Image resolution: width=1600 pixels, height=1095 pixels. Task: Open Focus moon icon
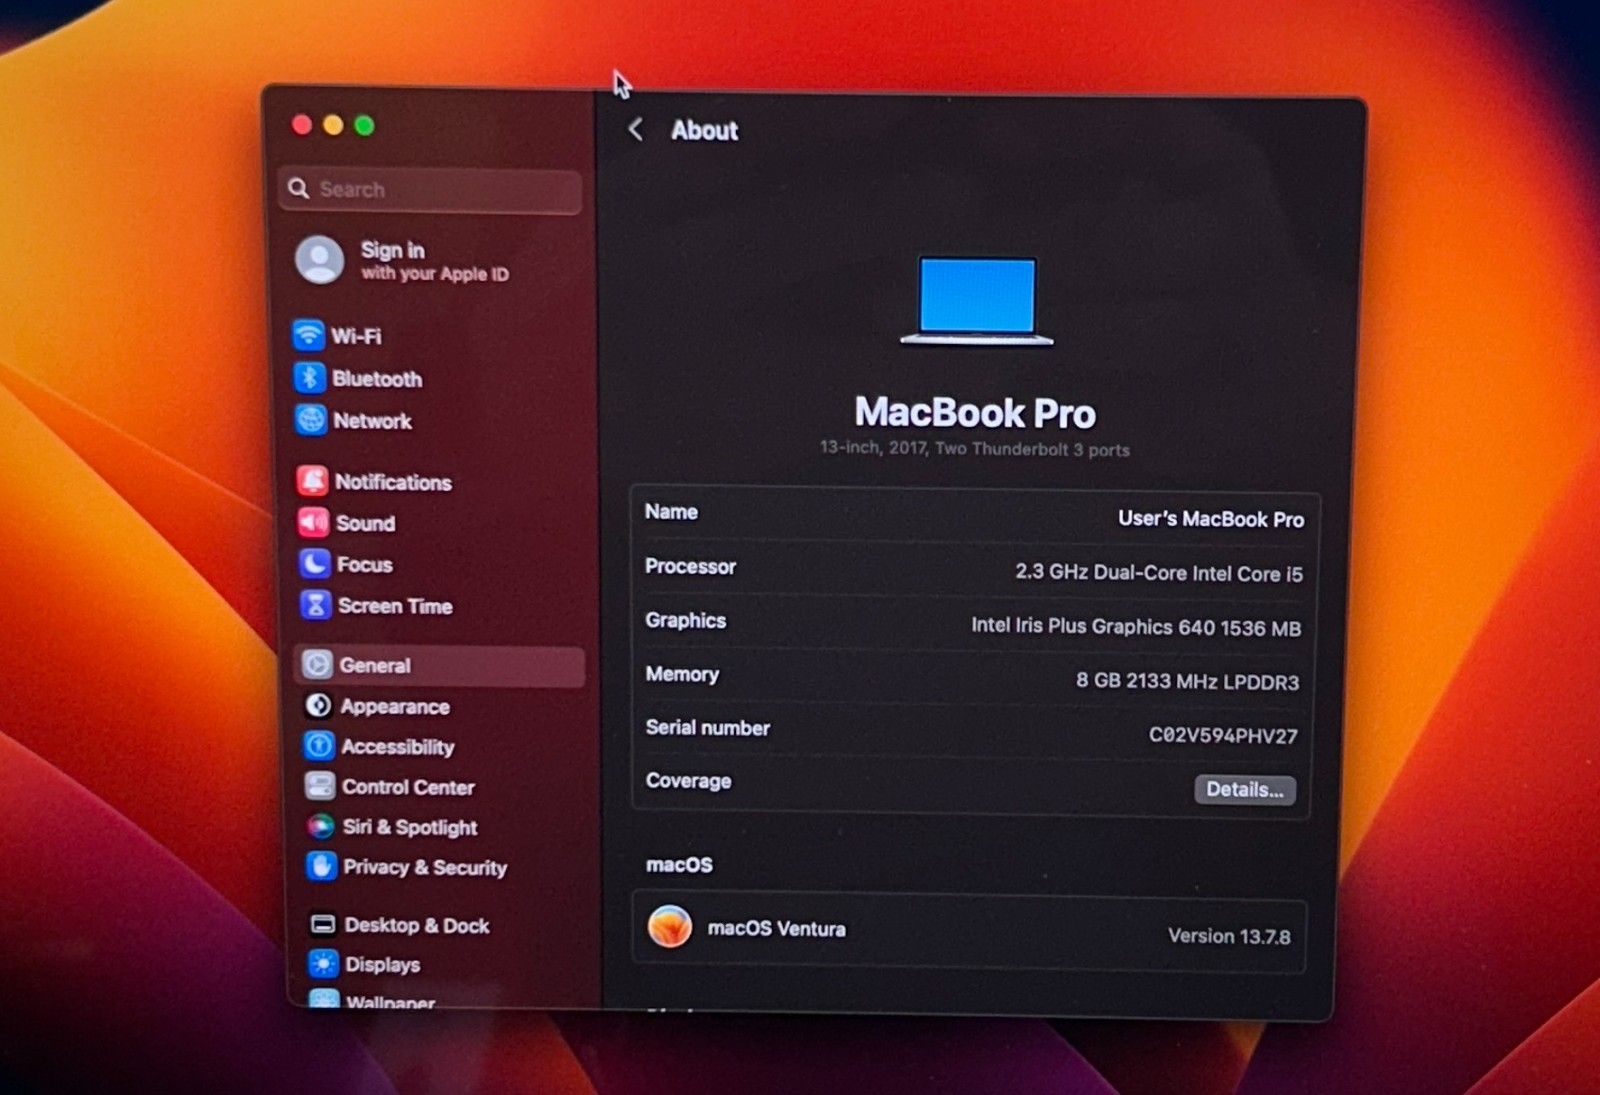[x=314, y=564]
